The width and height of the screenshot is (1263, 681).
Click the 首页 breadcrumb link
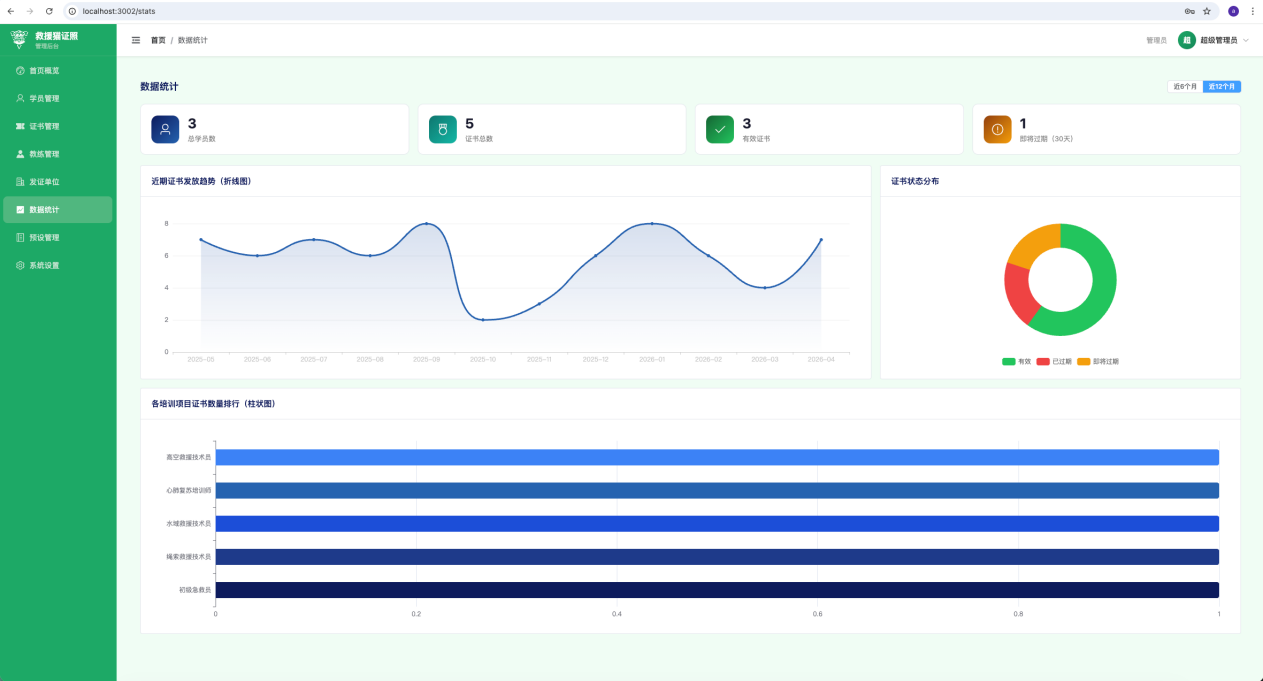click(158, 40)
